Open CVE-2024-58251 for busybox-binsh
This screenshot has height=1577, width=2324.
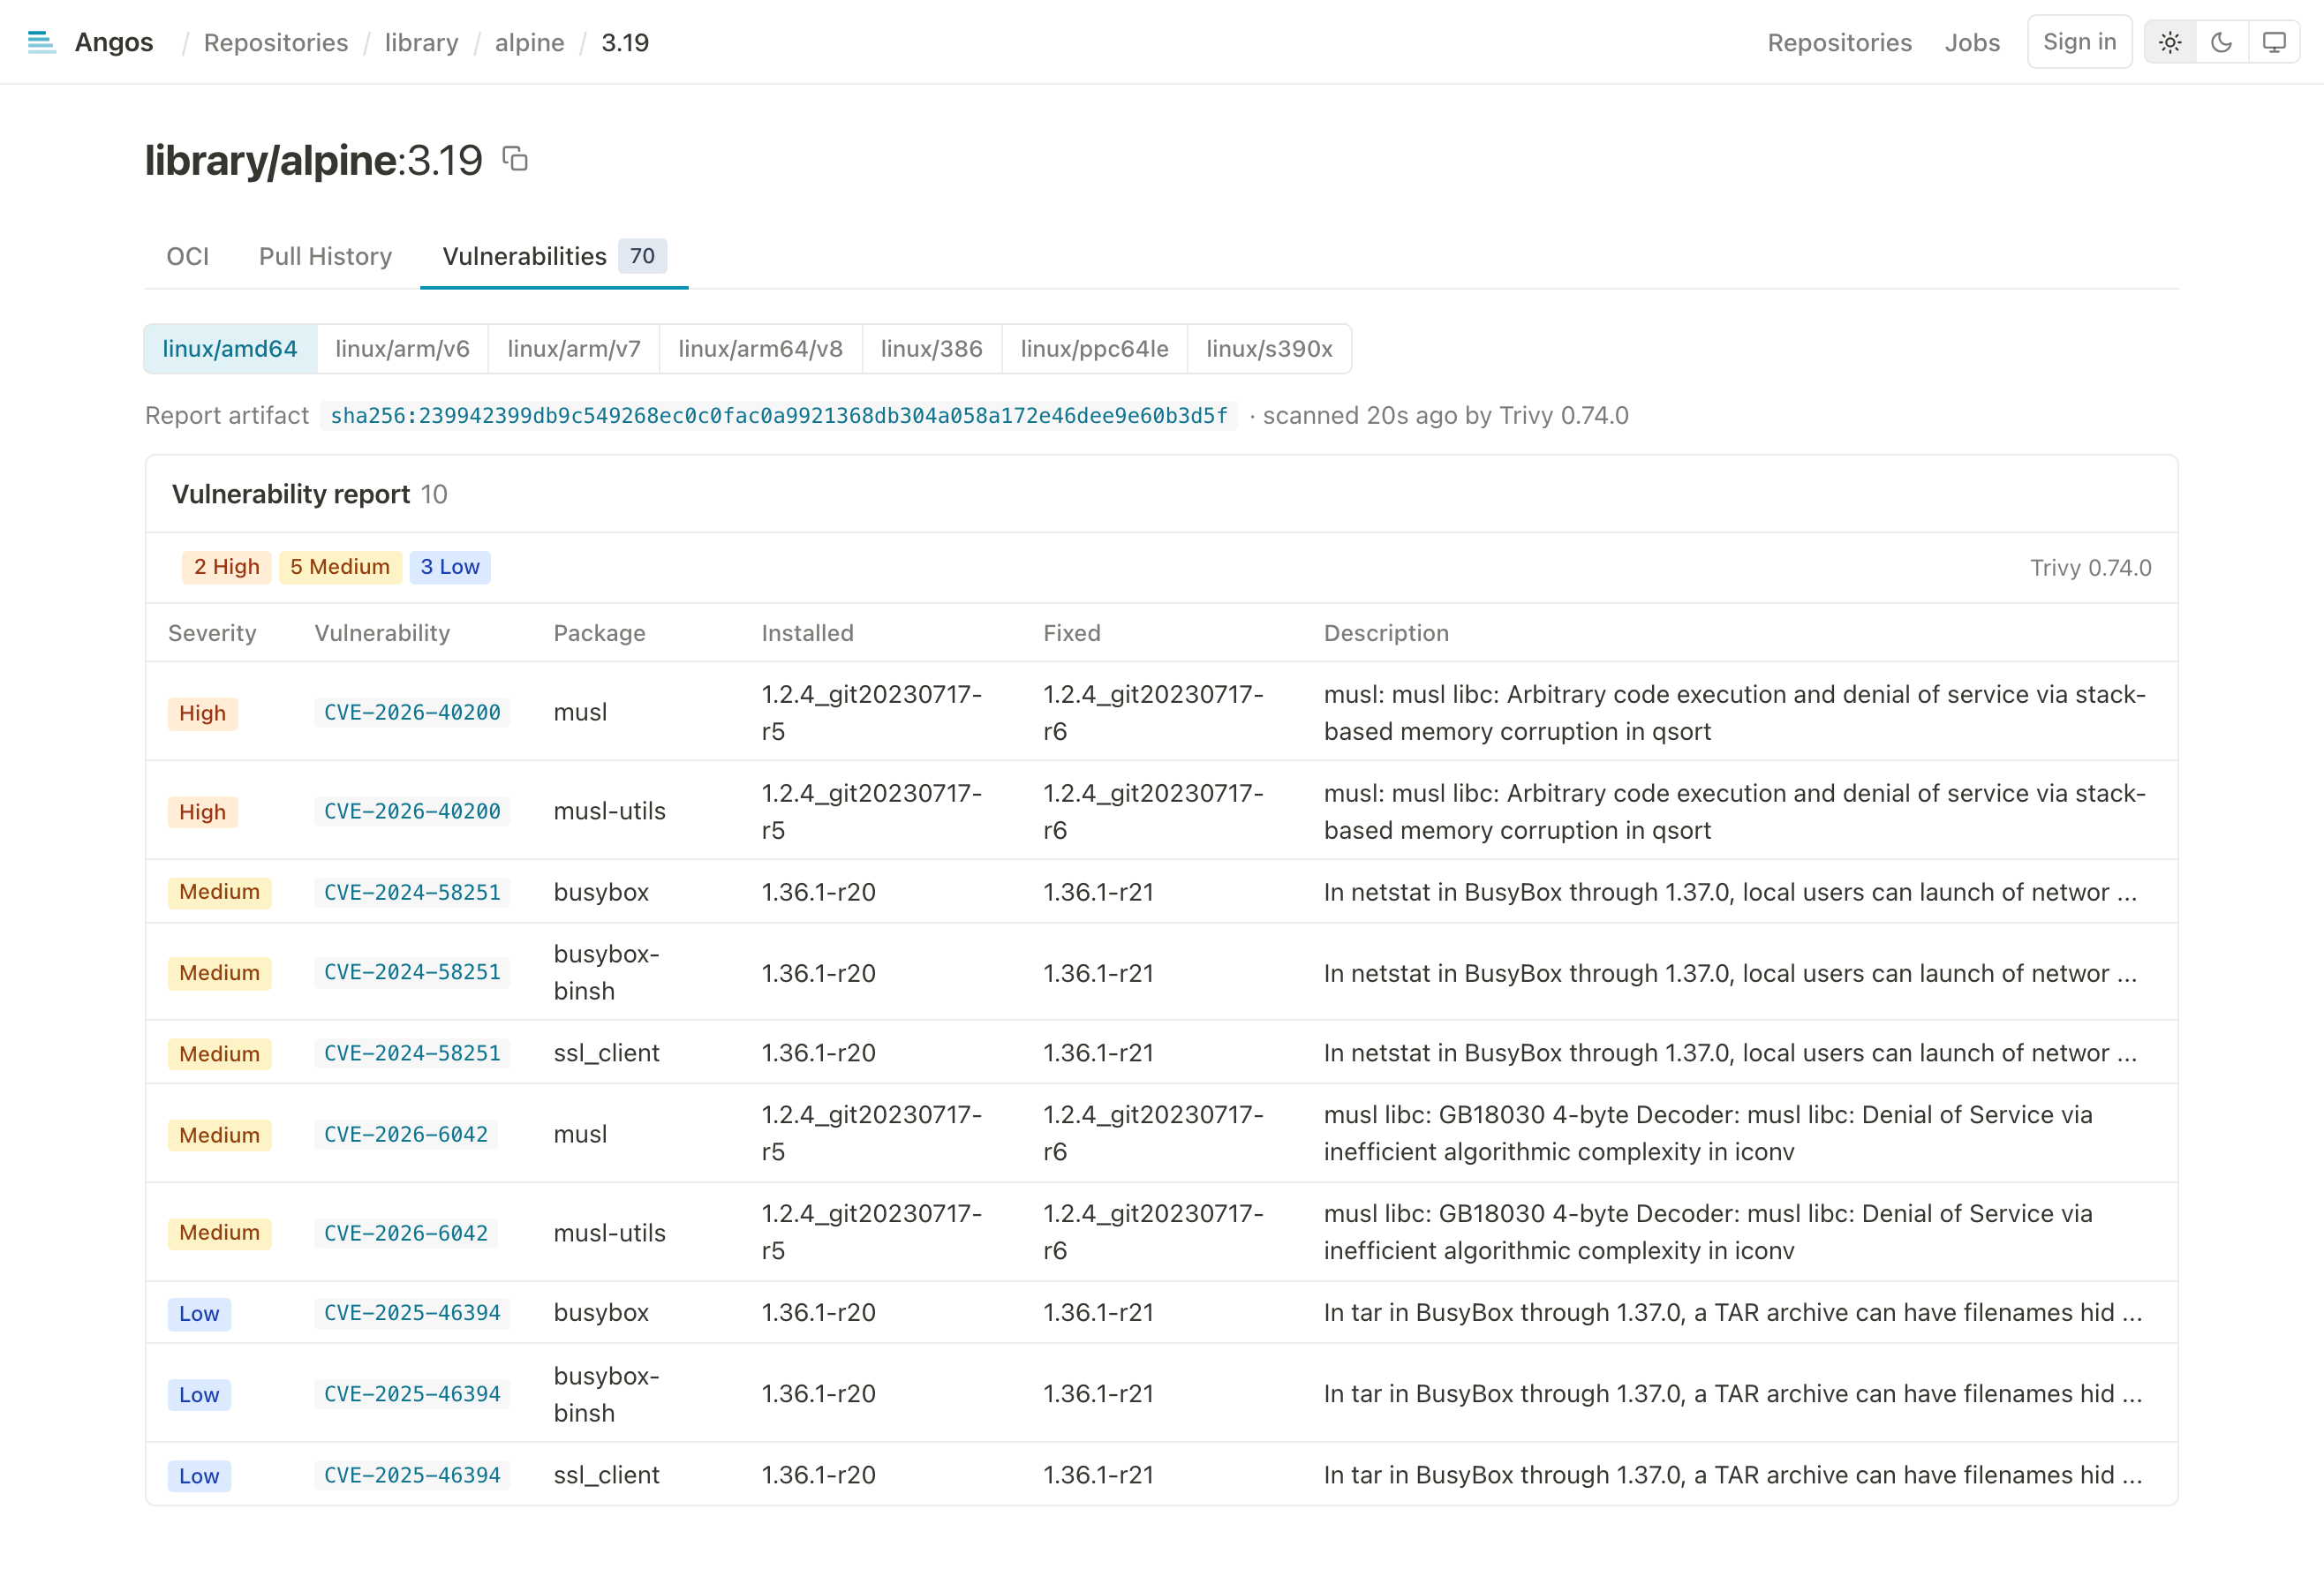412,972
